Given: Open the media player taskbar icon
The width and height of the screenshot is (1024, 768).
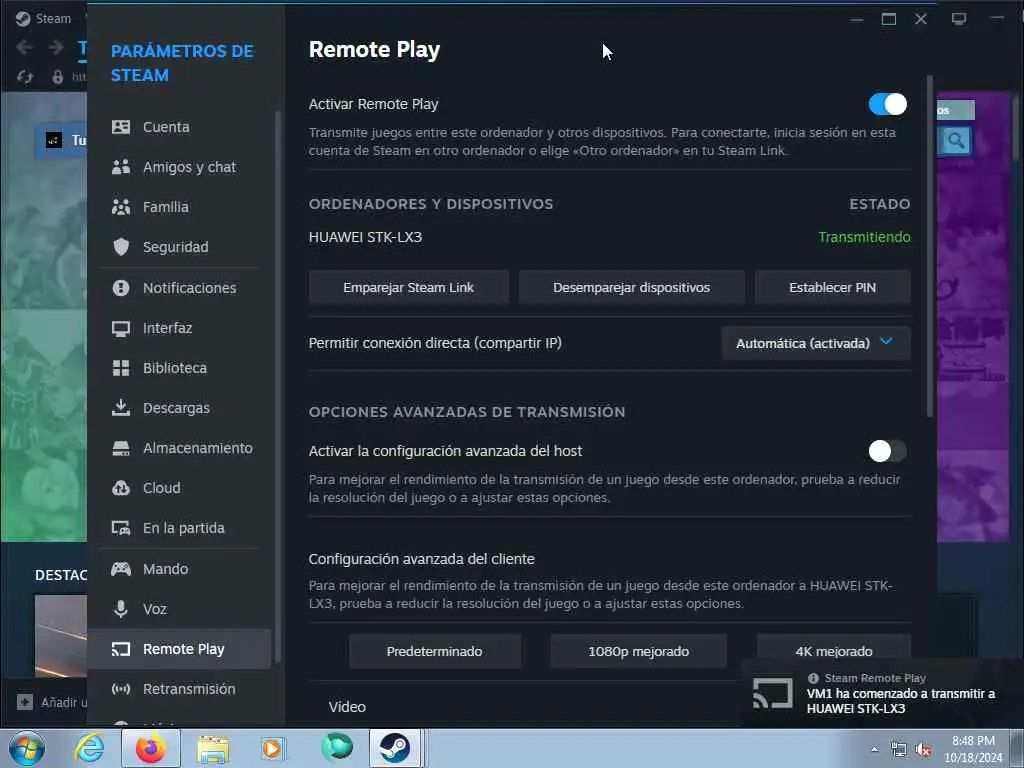Looking at the screenshot, I should (273, 748).
